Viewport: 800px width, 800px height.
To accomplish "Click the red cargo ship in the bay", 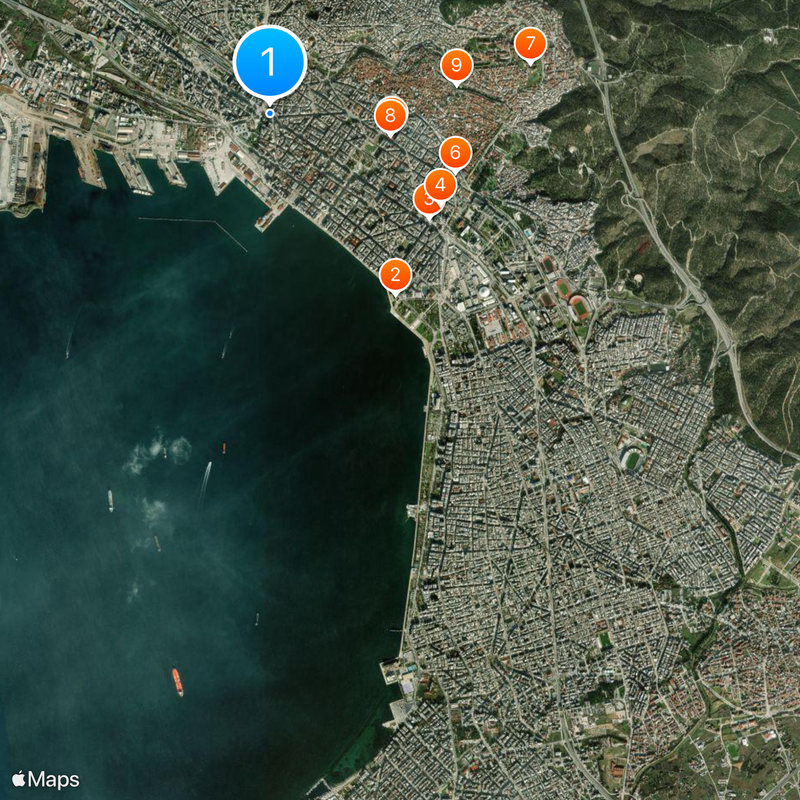I will pos(178,678).
